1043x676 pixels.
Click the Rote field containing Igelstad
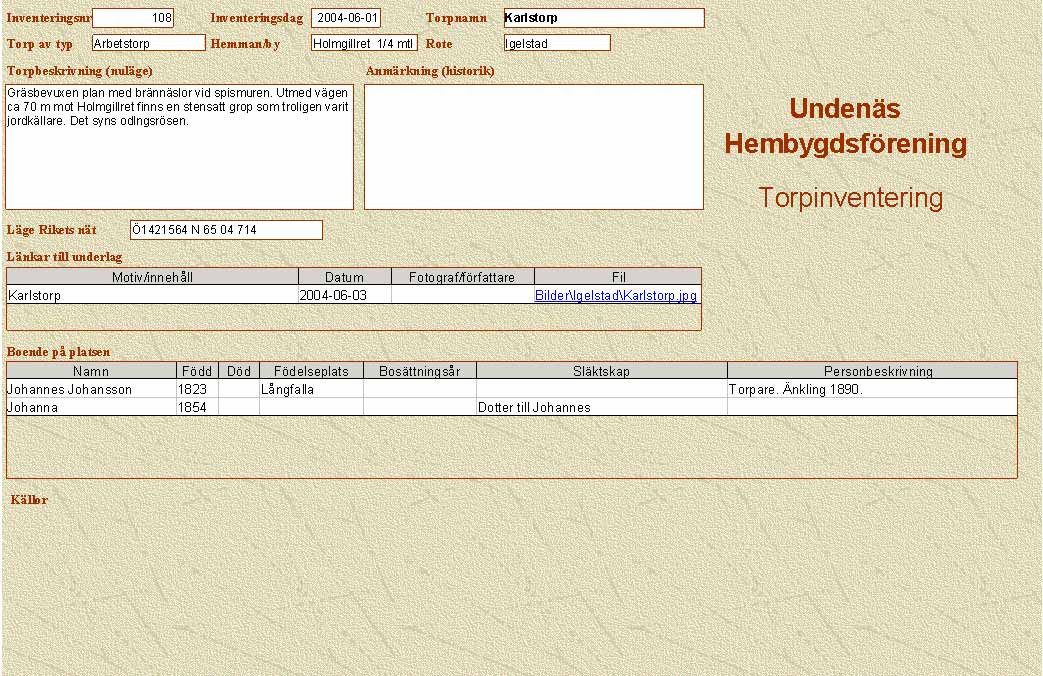click(x=557, y=43)
